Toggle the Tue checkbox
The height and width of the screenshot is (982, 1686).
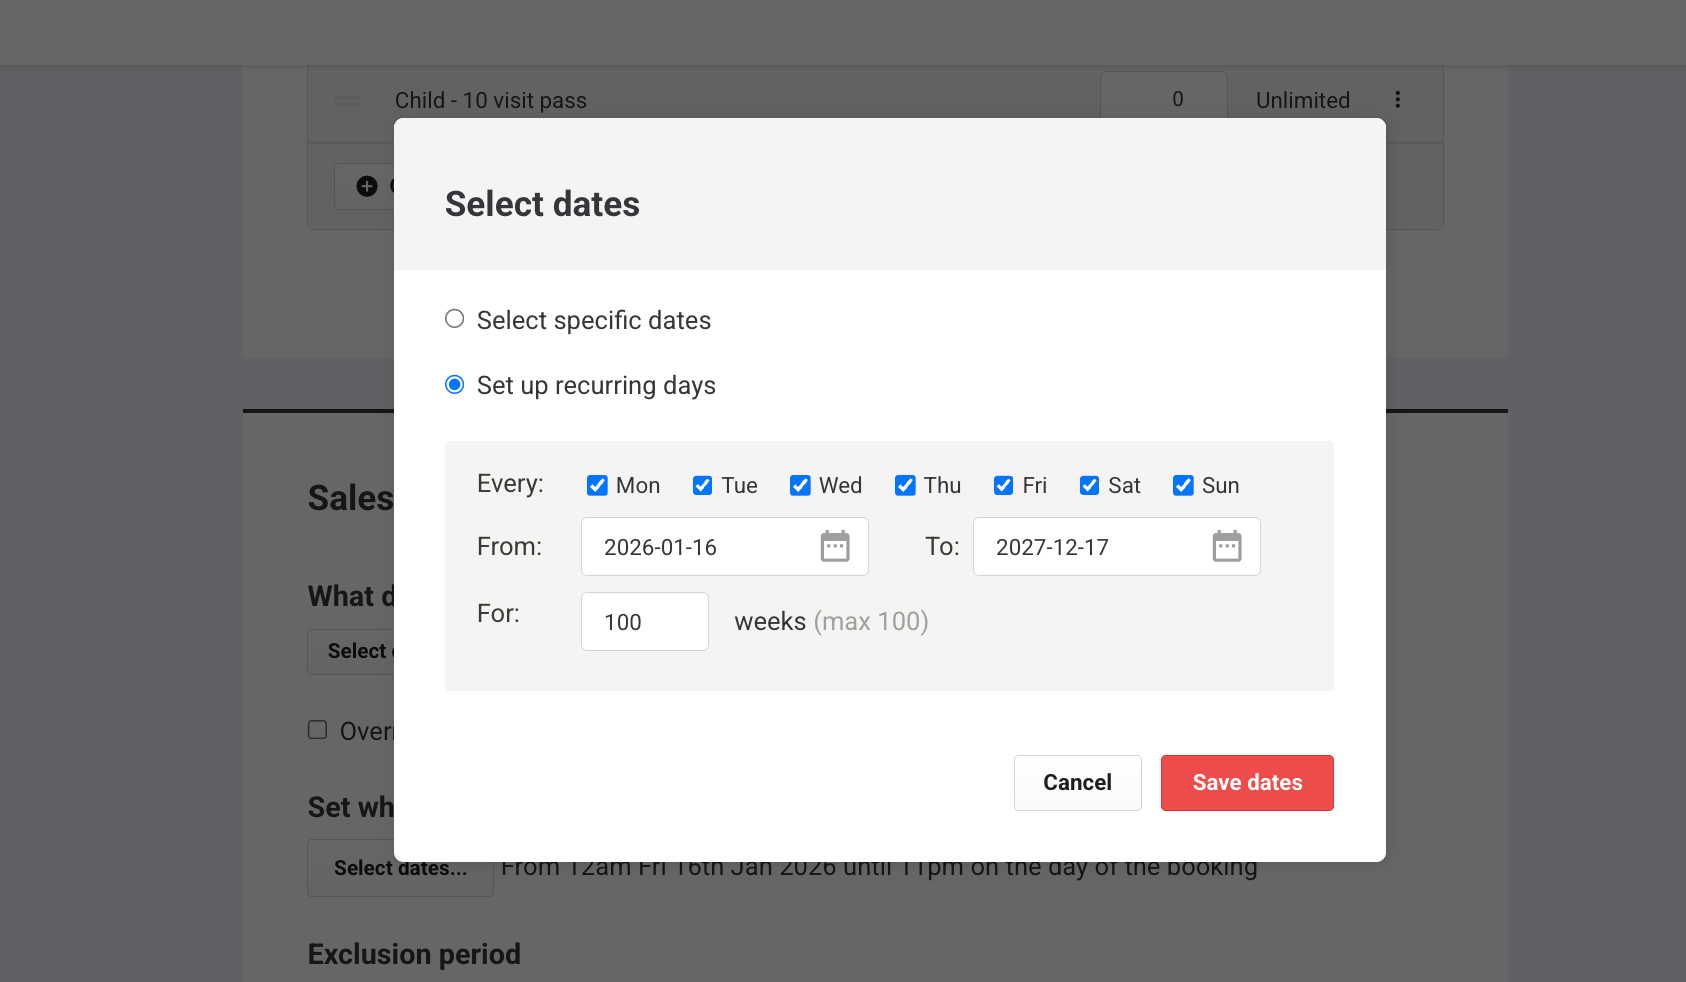703,486
